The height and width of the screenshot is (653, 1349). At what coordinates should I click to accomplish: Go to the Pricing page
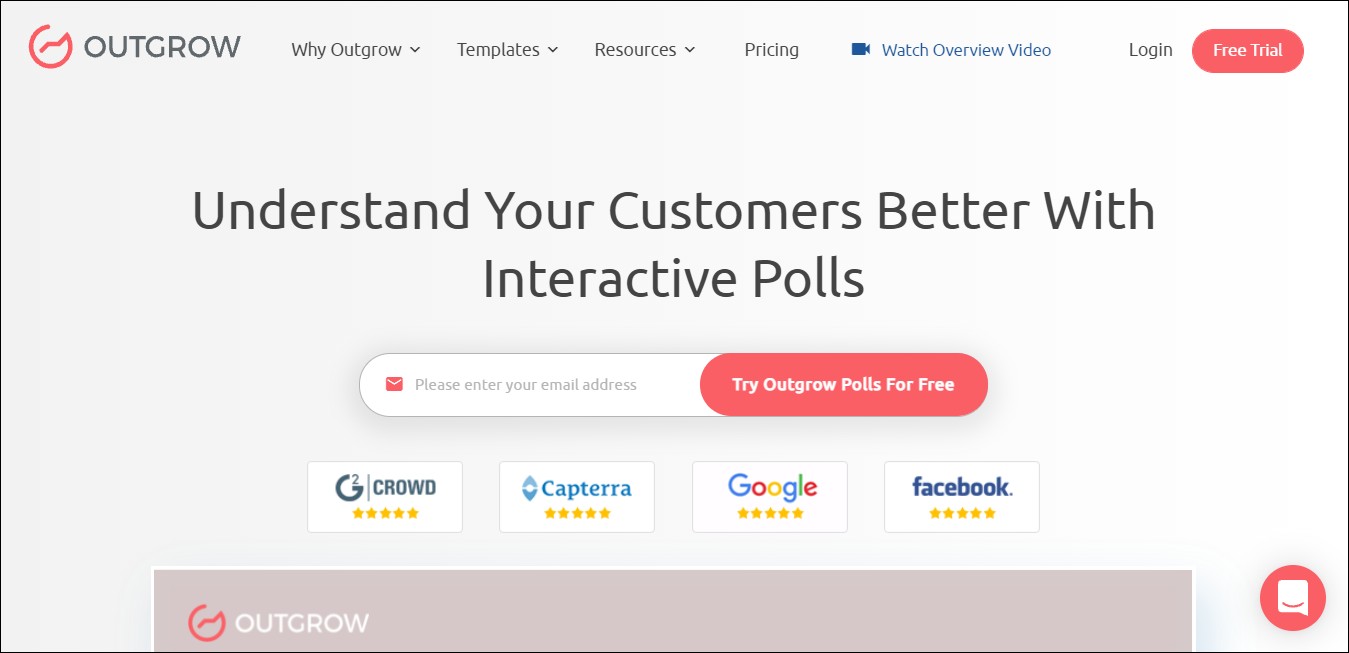772,50
